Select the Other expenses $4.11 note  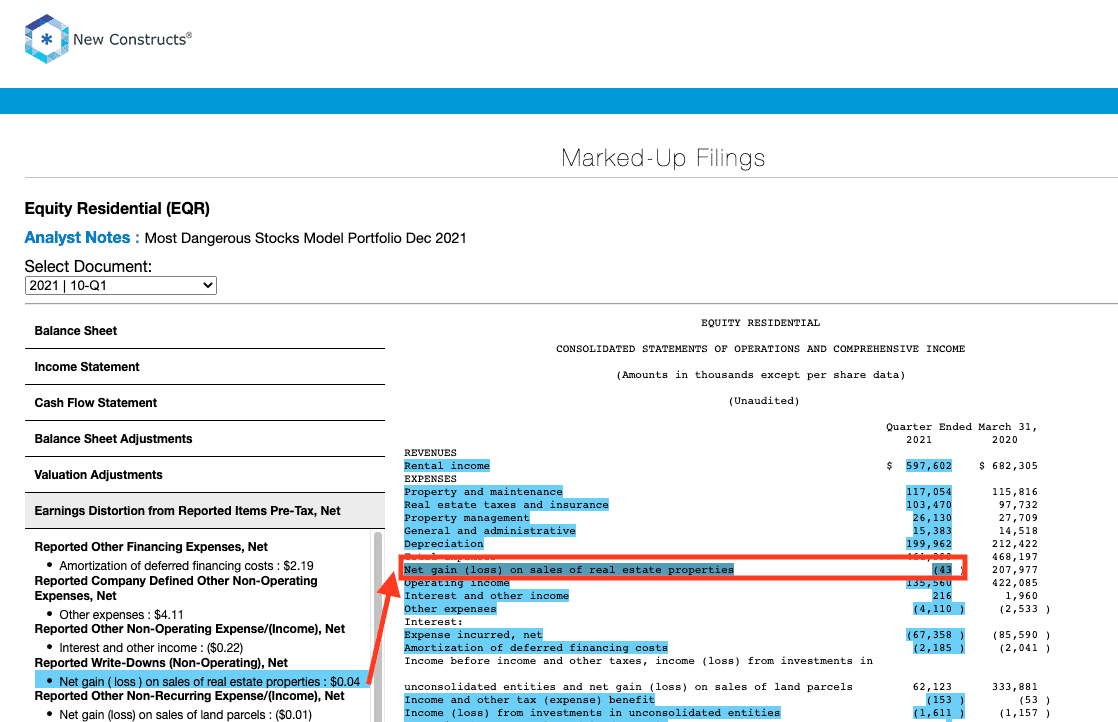121,614
